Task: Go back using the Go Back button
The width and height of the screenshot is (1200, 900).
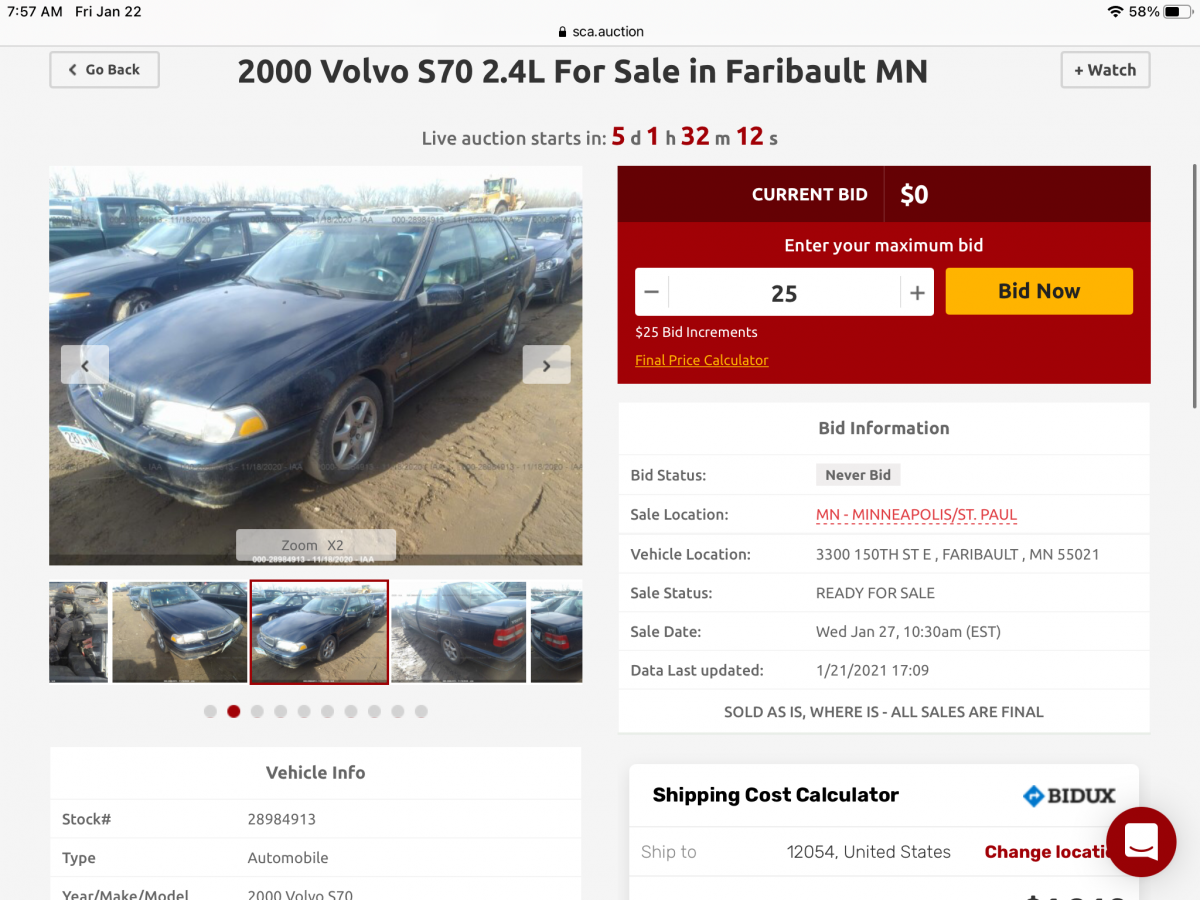Action: tap(104, 70)
